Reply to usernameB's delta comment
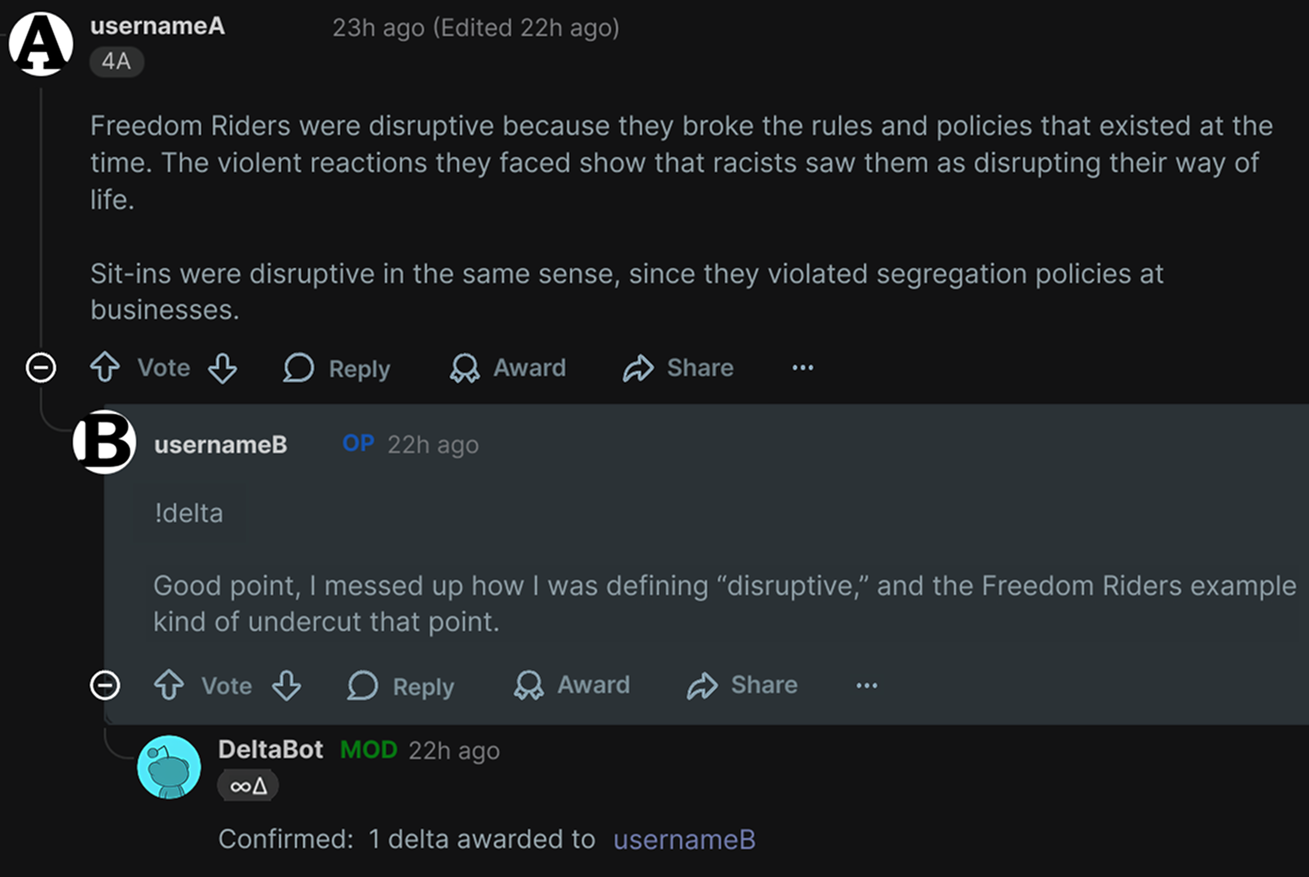This screenshot has width=1309, height=877. tap(401, 686)
